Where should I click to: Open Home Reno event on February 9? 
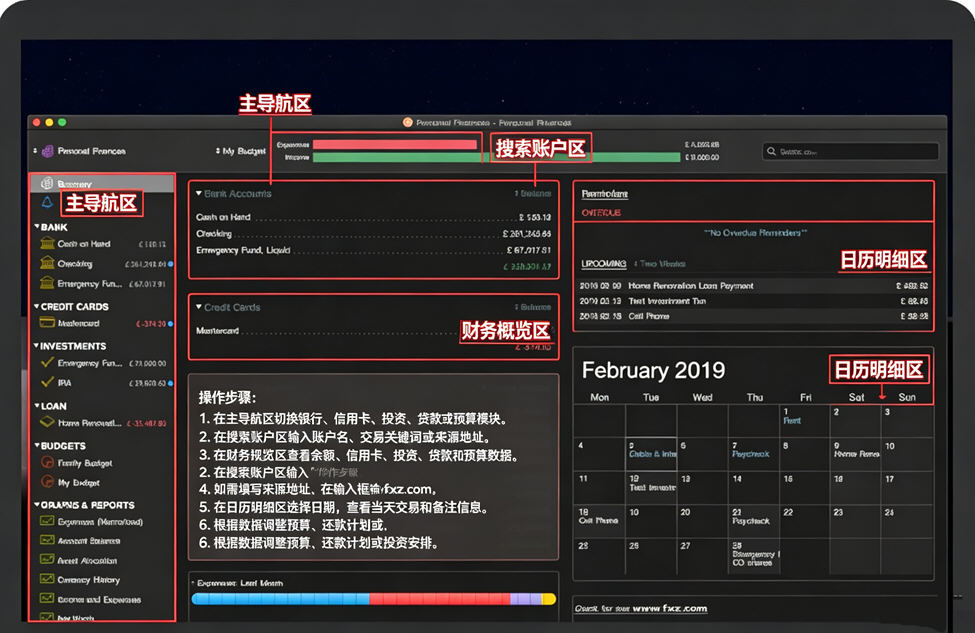click(856, 454)
